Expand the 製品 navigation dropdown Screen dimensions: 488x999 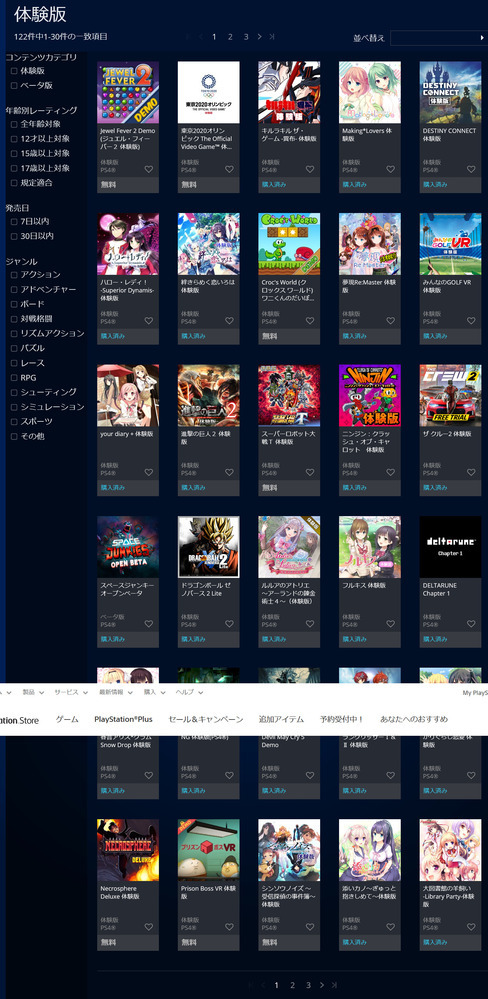pyautogui.click(x=33, y=692)
